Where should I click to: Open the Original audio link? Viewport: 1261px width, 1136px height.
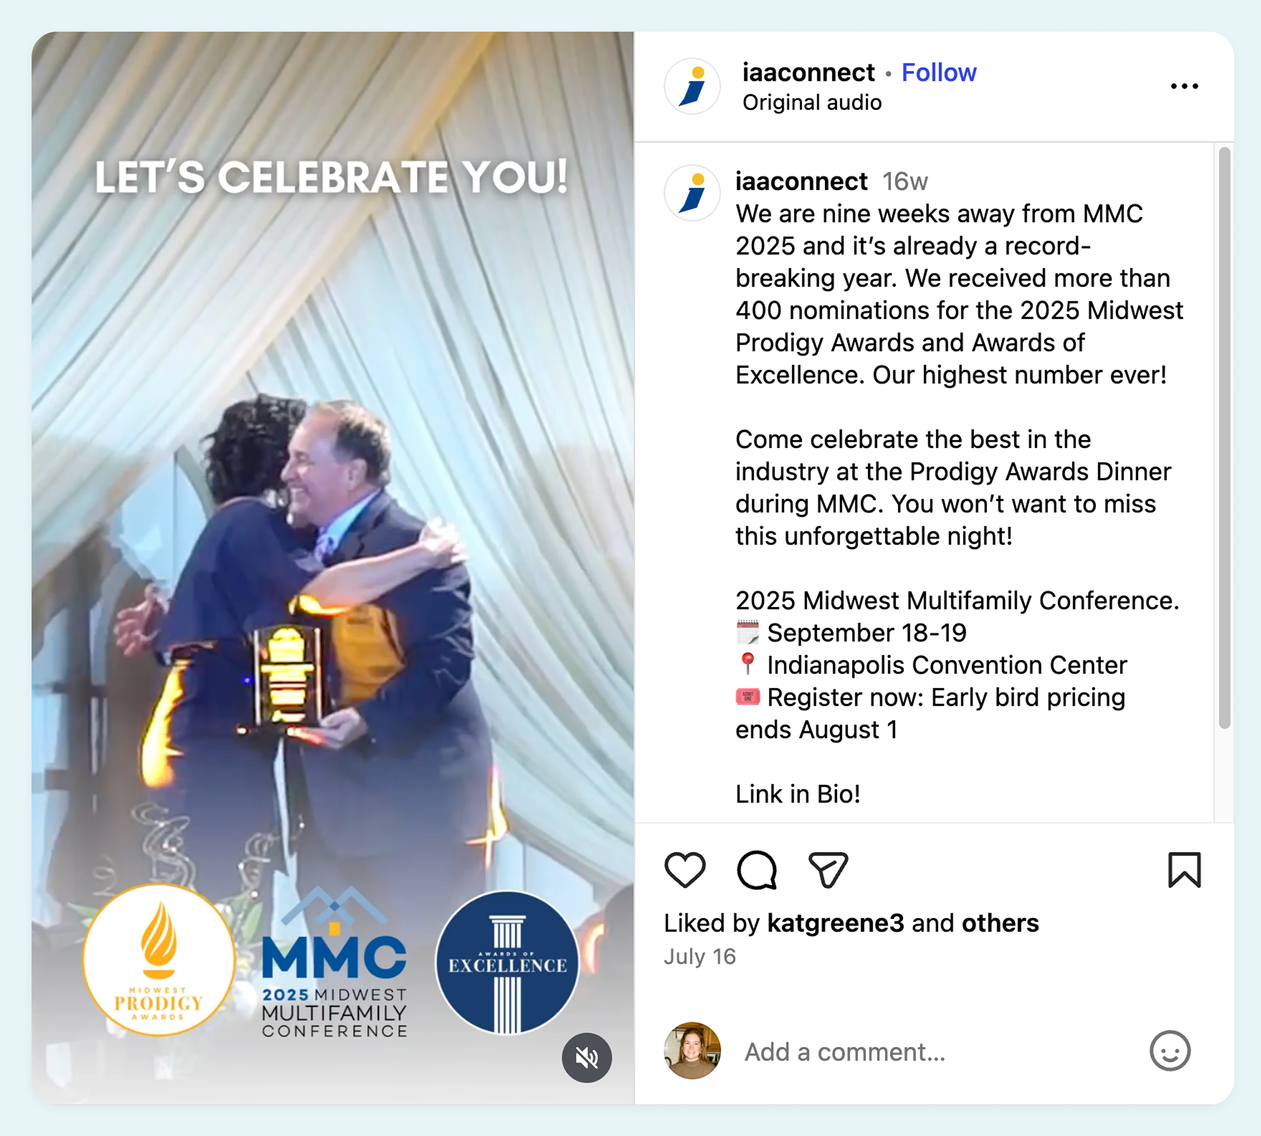click(812, 102)
